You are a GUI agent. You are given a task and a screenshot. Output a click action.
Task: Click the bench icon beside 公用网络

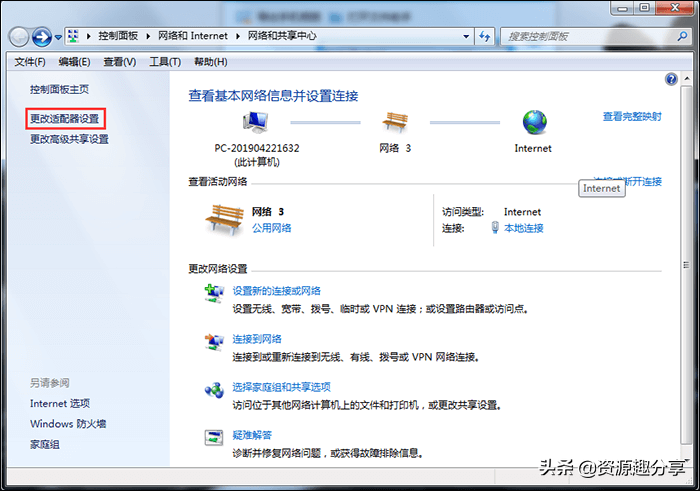pyautogui.click(x=225, y=220)
